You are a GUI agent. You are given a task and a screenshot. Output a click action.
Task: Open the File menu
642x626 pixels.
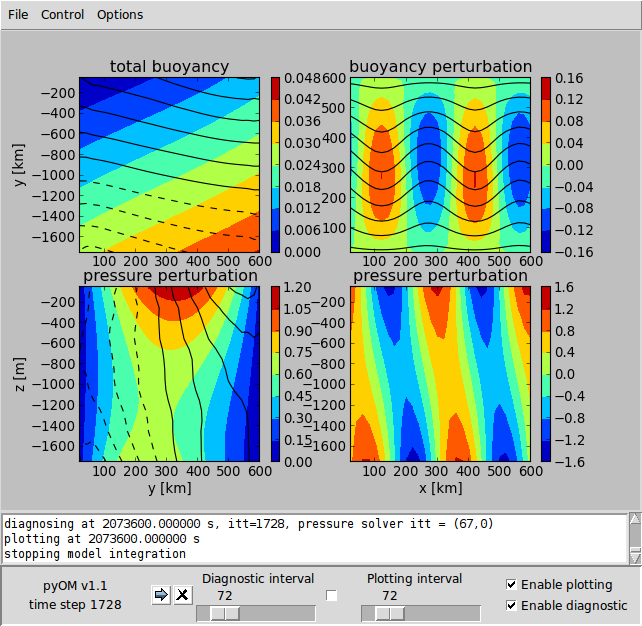(x=18, y=15)
